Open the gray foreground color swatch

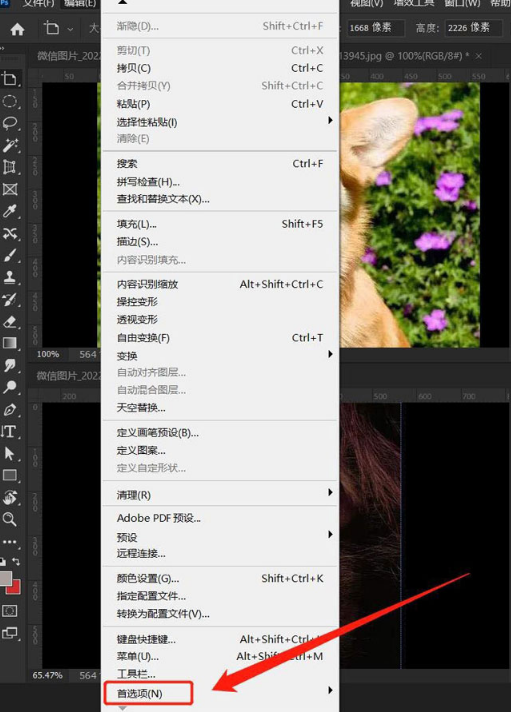pyautogui.click(x=5, y=578)
